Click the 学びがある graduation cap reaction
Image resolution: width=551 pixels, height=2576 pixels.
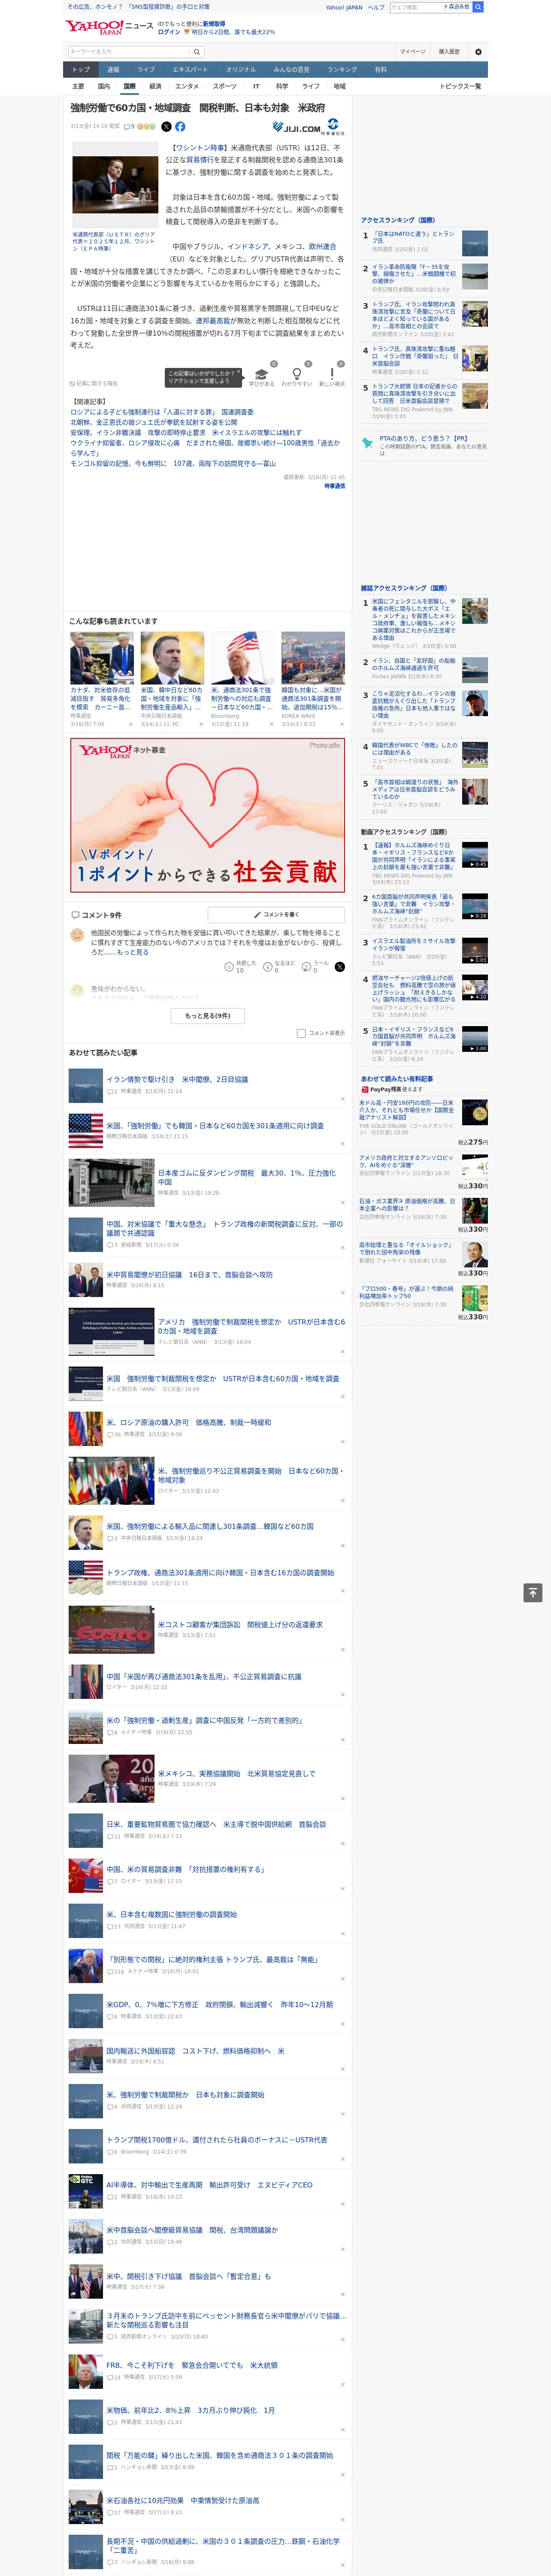262,375
